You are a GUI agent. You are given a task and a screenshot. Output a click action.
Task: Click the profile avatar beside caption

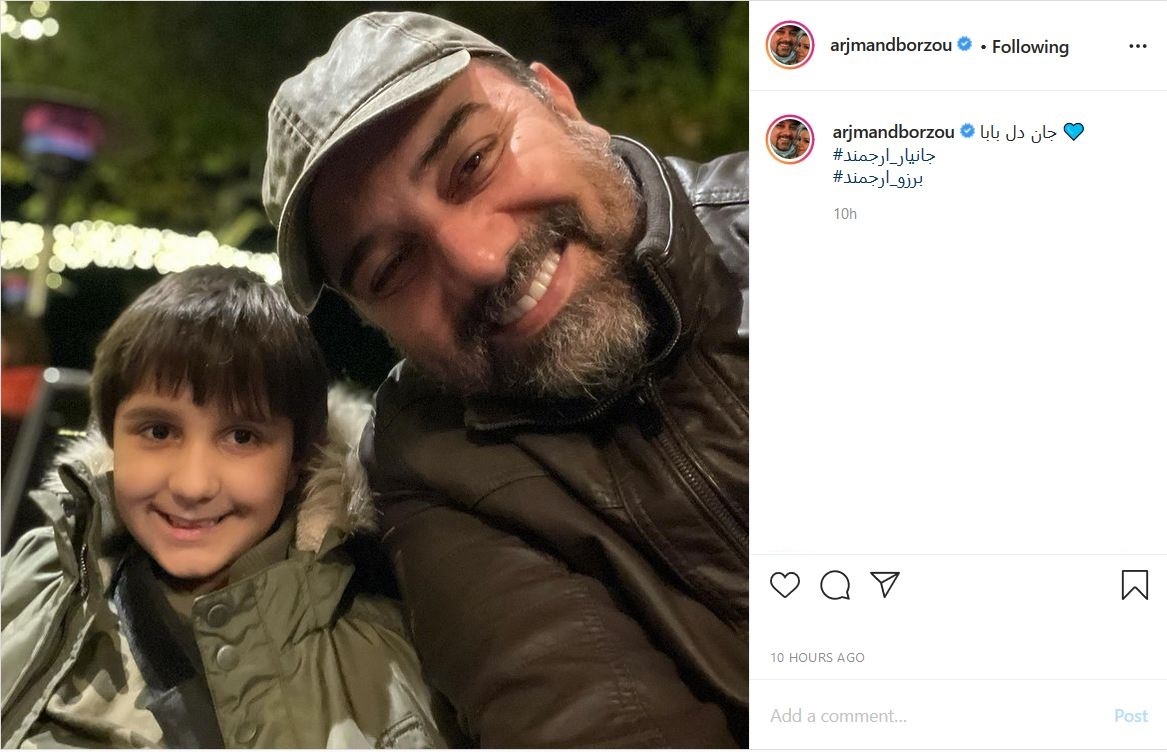790,139
